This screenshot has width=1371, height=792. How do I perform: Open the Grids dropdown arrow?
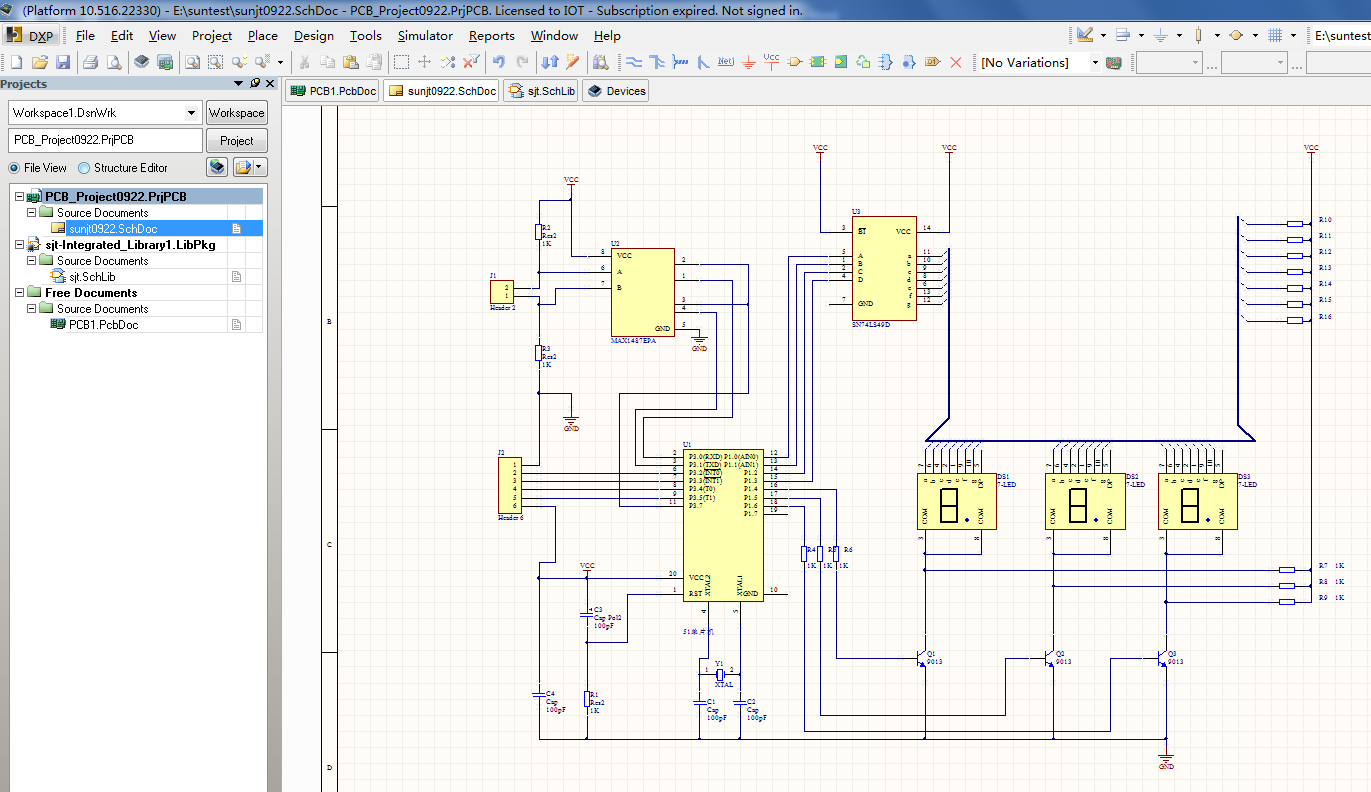[1293, 35]
